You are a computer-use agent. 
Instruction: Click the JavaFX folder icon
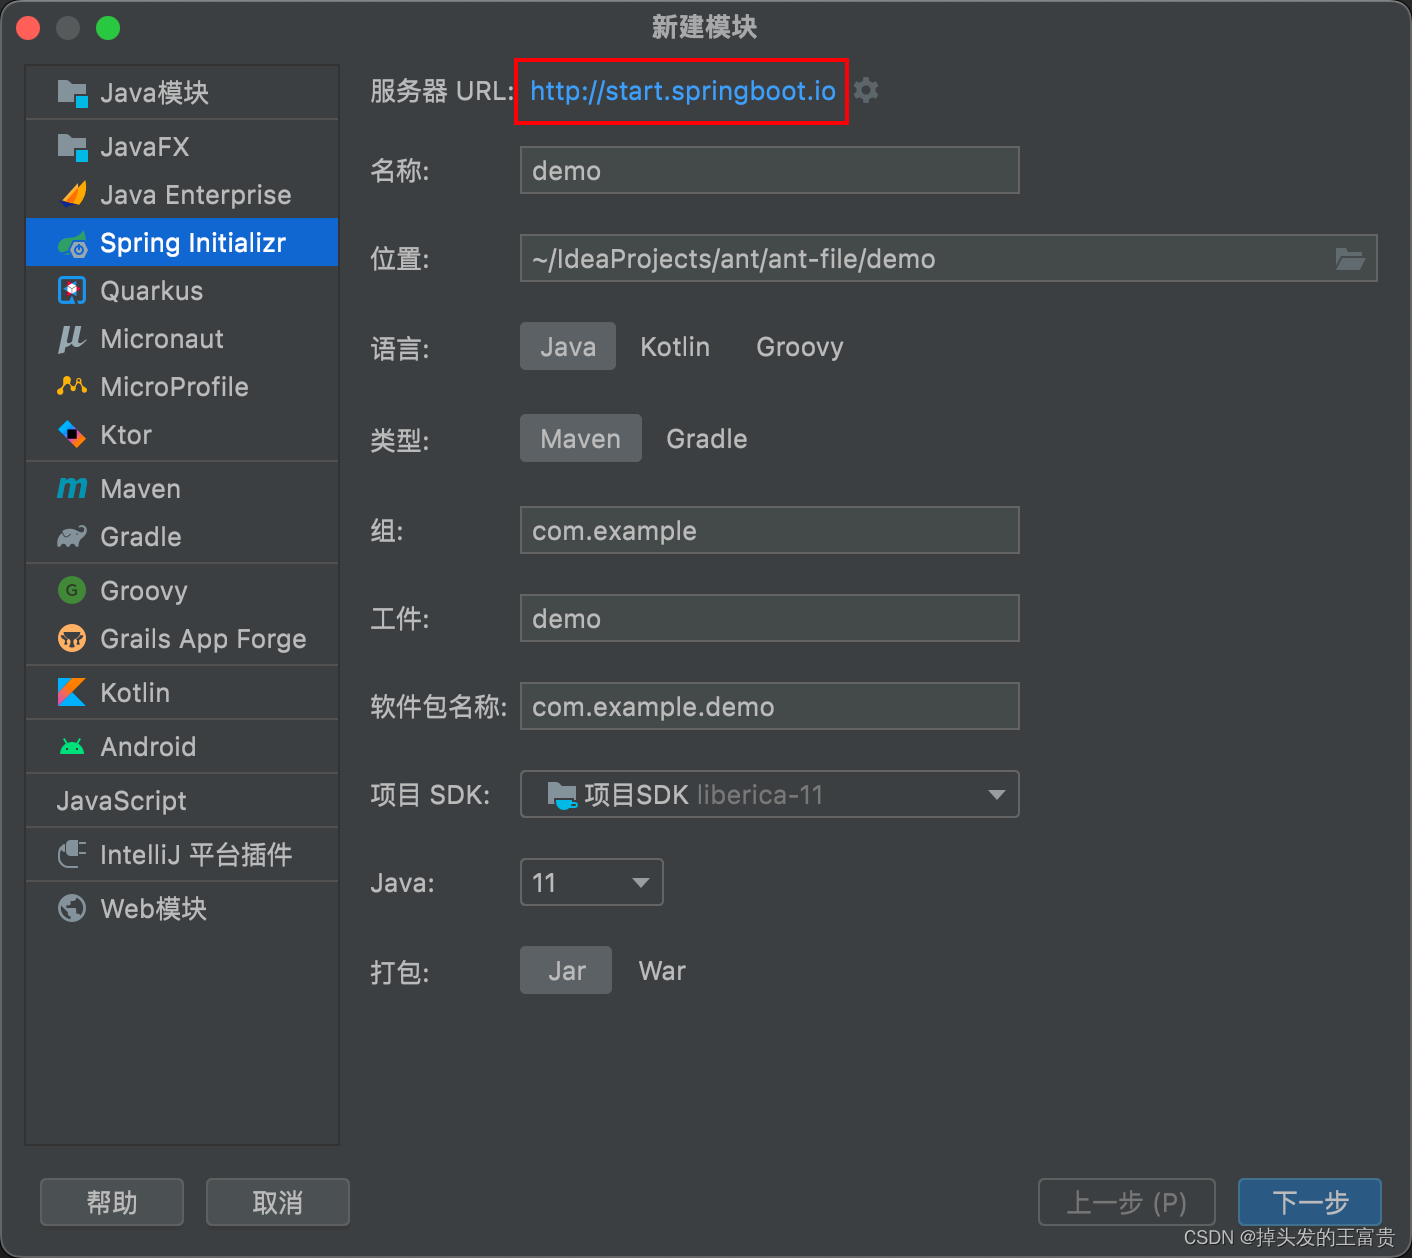pyautogui.click(x=72, y=147)
